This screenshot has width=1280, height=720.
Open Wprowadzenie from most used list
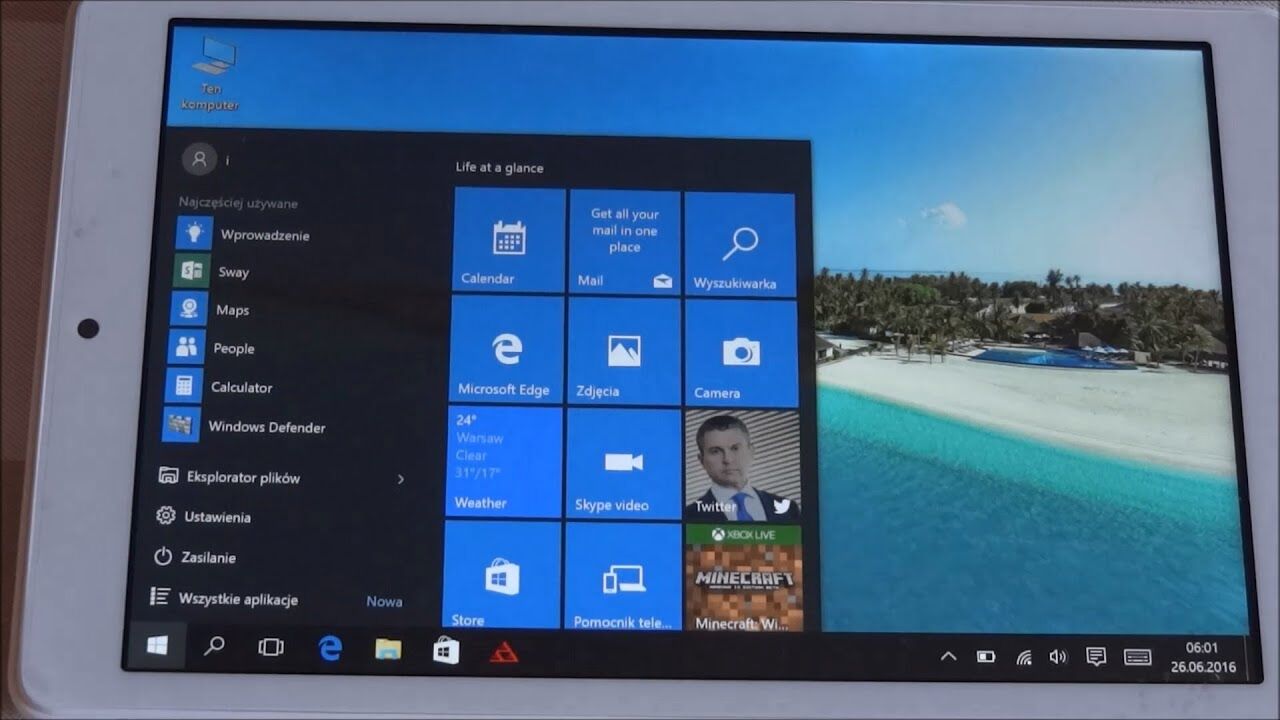click(245, 234)
